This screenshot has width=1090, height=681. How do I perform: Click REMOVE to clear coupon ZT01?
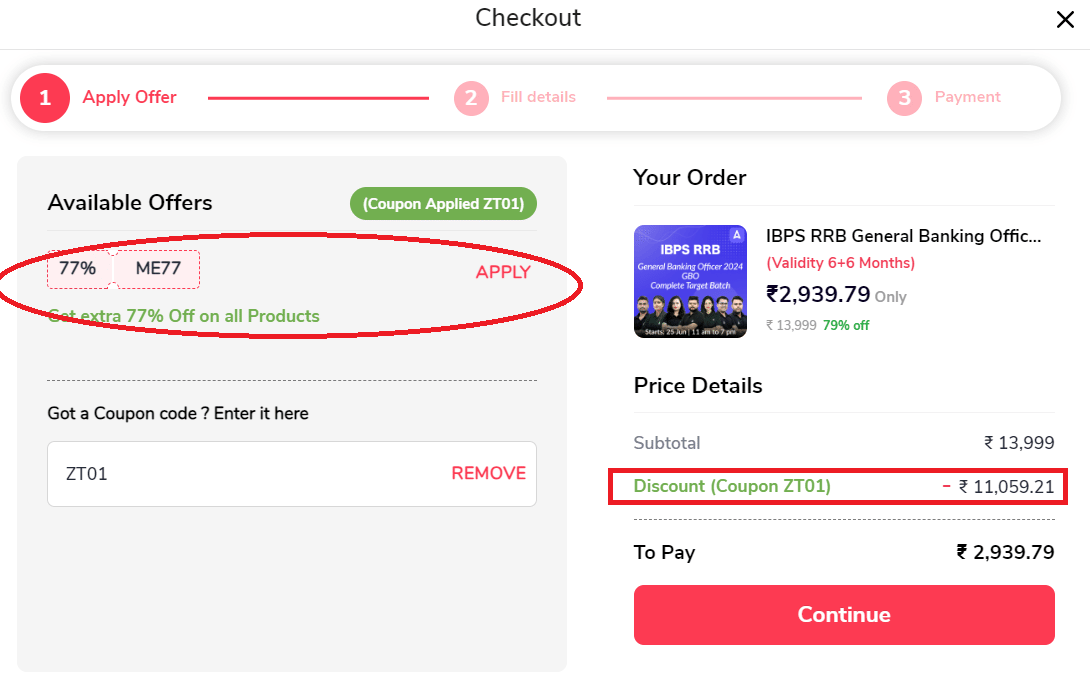(x=488, y=473)
